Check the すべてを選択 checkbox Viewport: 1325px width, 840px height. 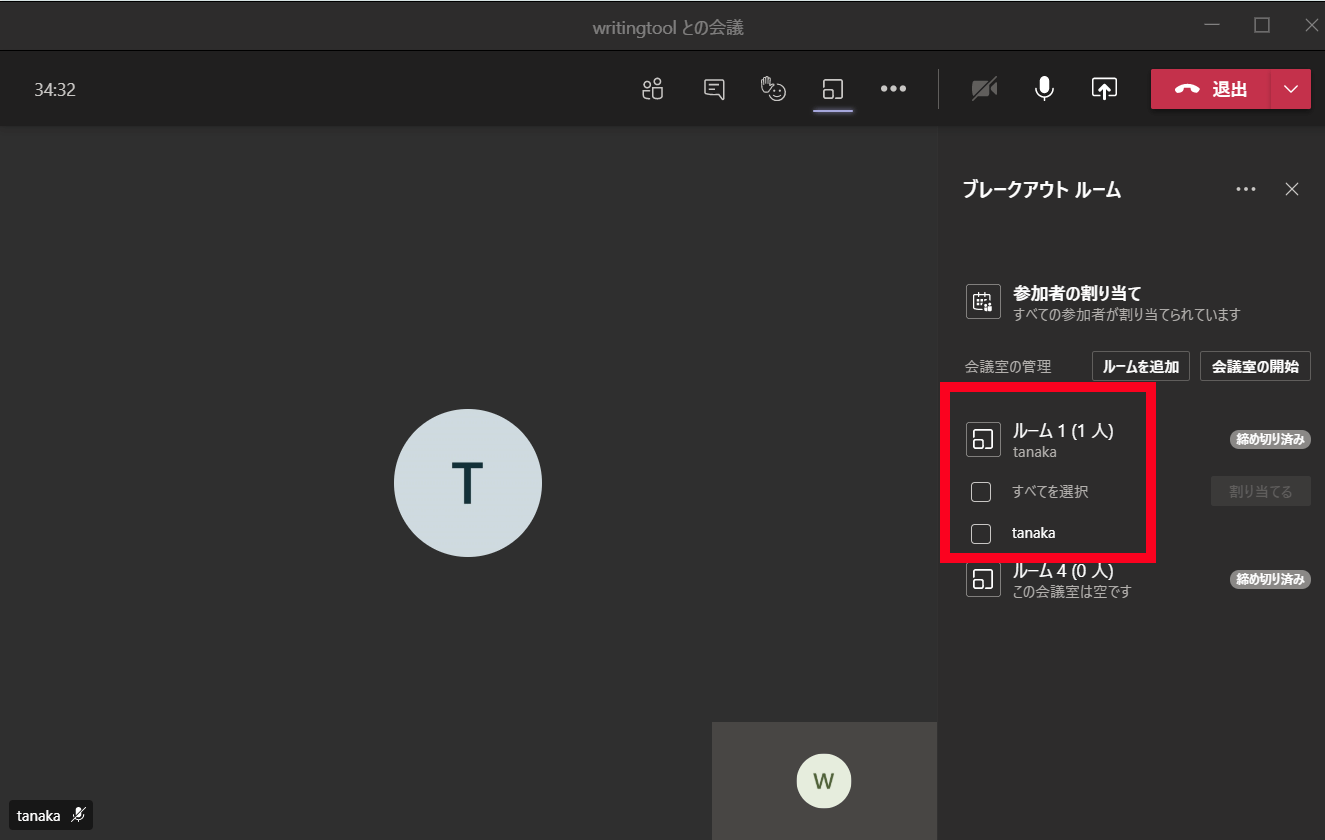pos(981,492)
